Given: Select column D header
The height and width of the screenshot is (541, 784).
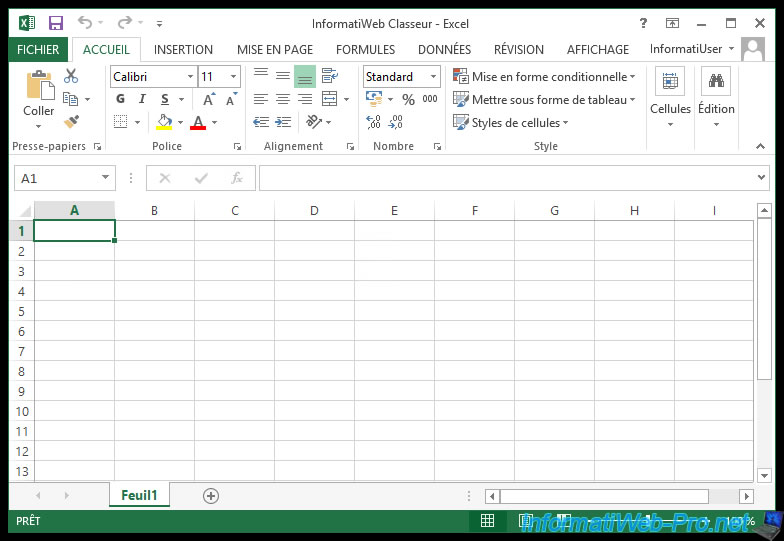Looking at the screenshot, I should (x=314, y=210).
